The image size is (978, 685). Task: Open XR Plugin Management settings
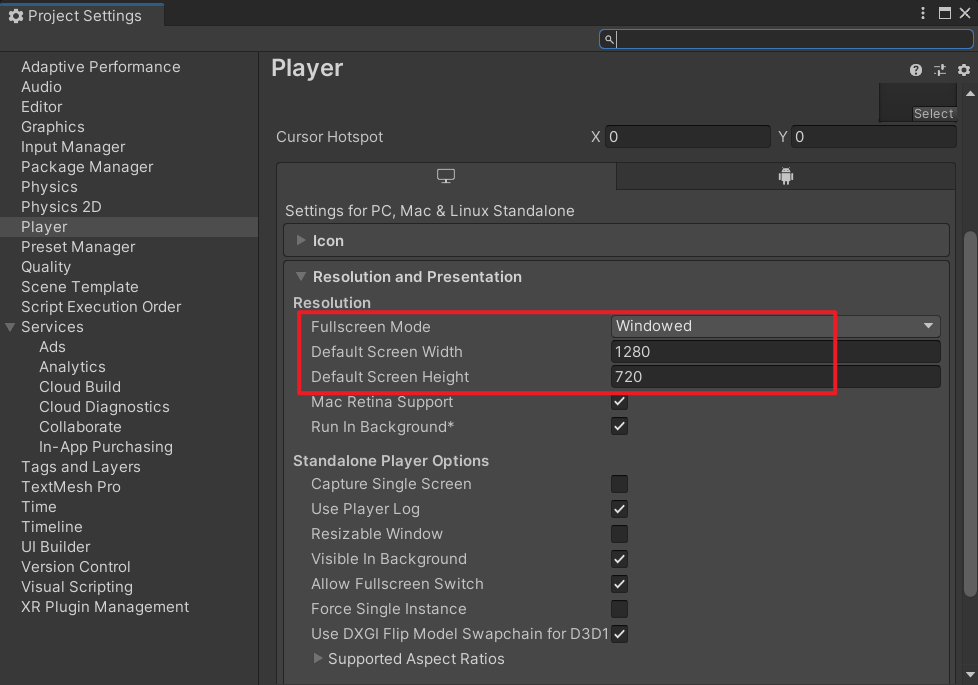click(x=105, y=606)
